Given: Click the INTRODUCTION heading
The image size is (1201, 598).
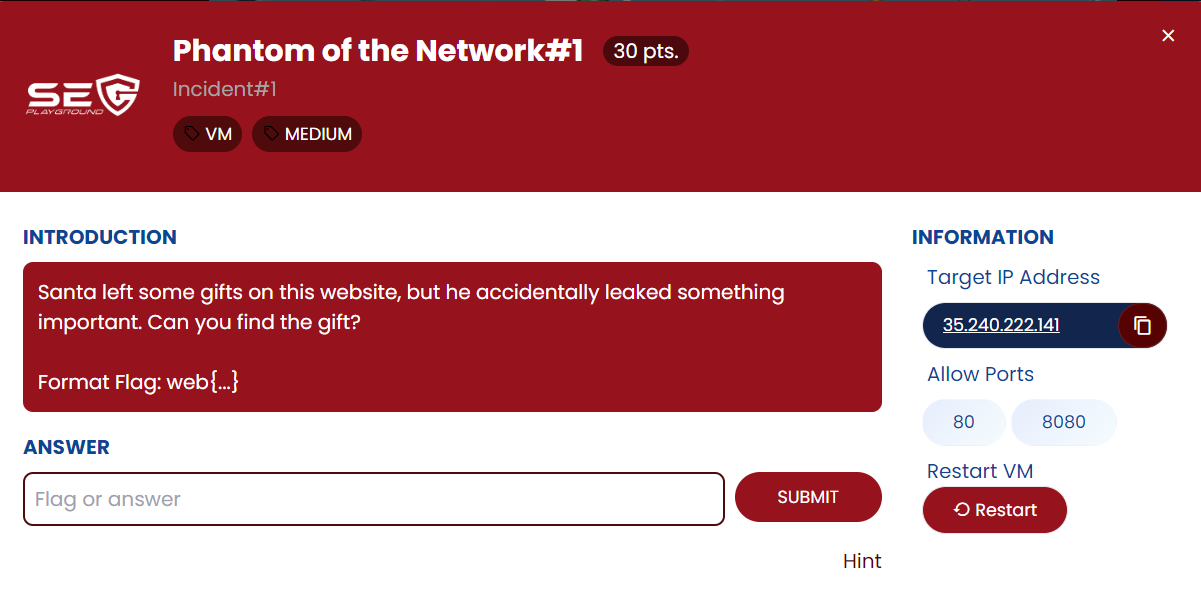Looking at the screenshot, I should [100, 237].
